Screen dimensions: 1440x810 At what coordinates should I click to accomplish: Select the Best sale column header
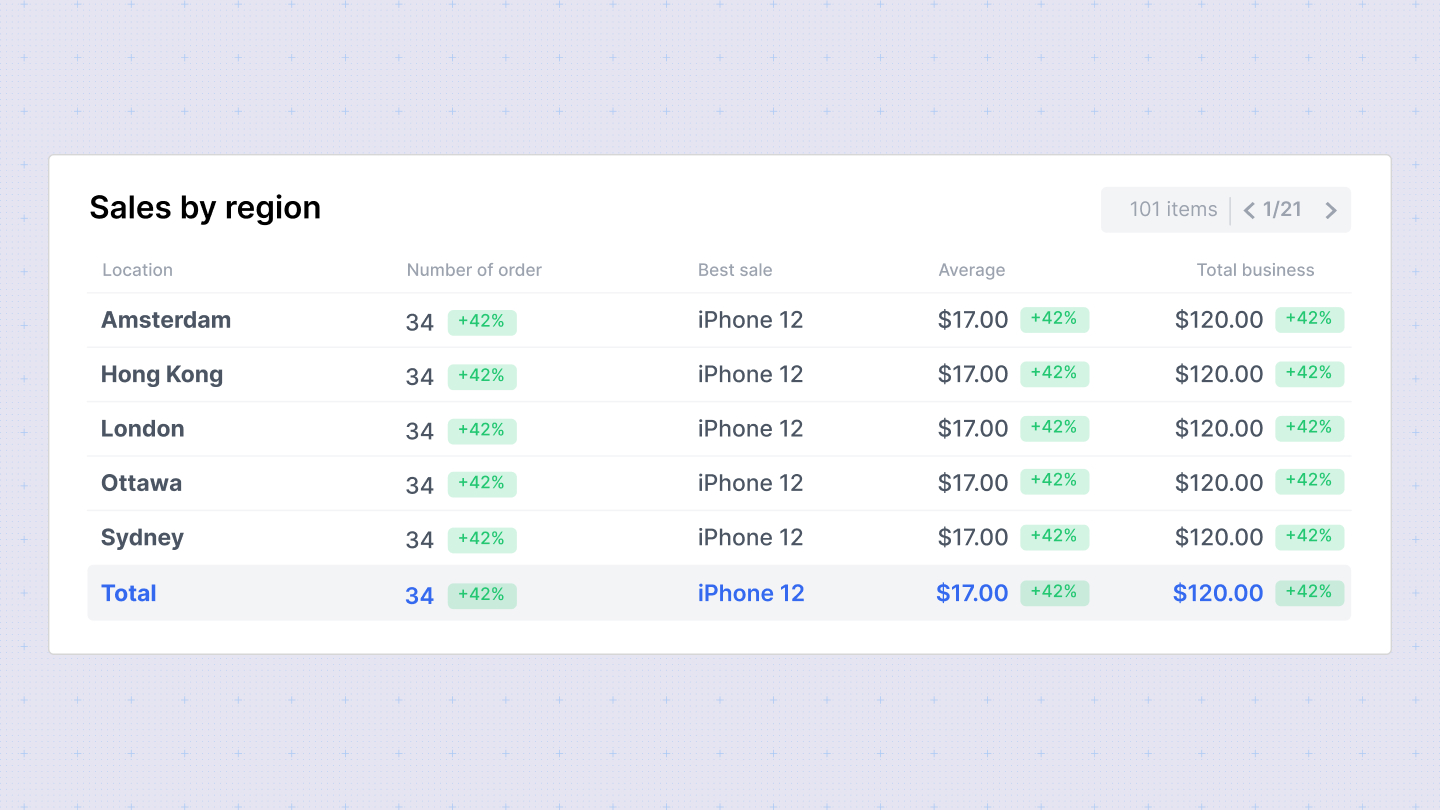pyautogui.click(x=735, y=270)
